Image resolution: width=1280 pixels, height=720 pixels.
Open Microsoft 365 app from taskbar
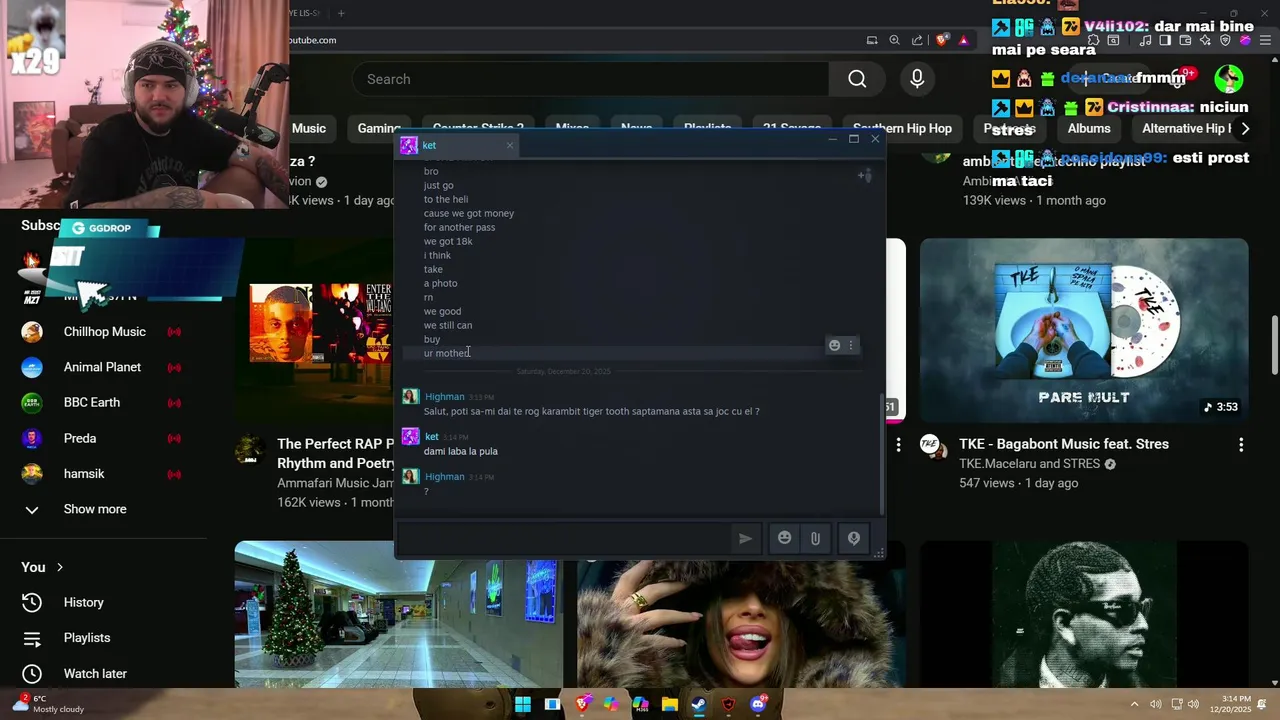click(x=640, y=704)
